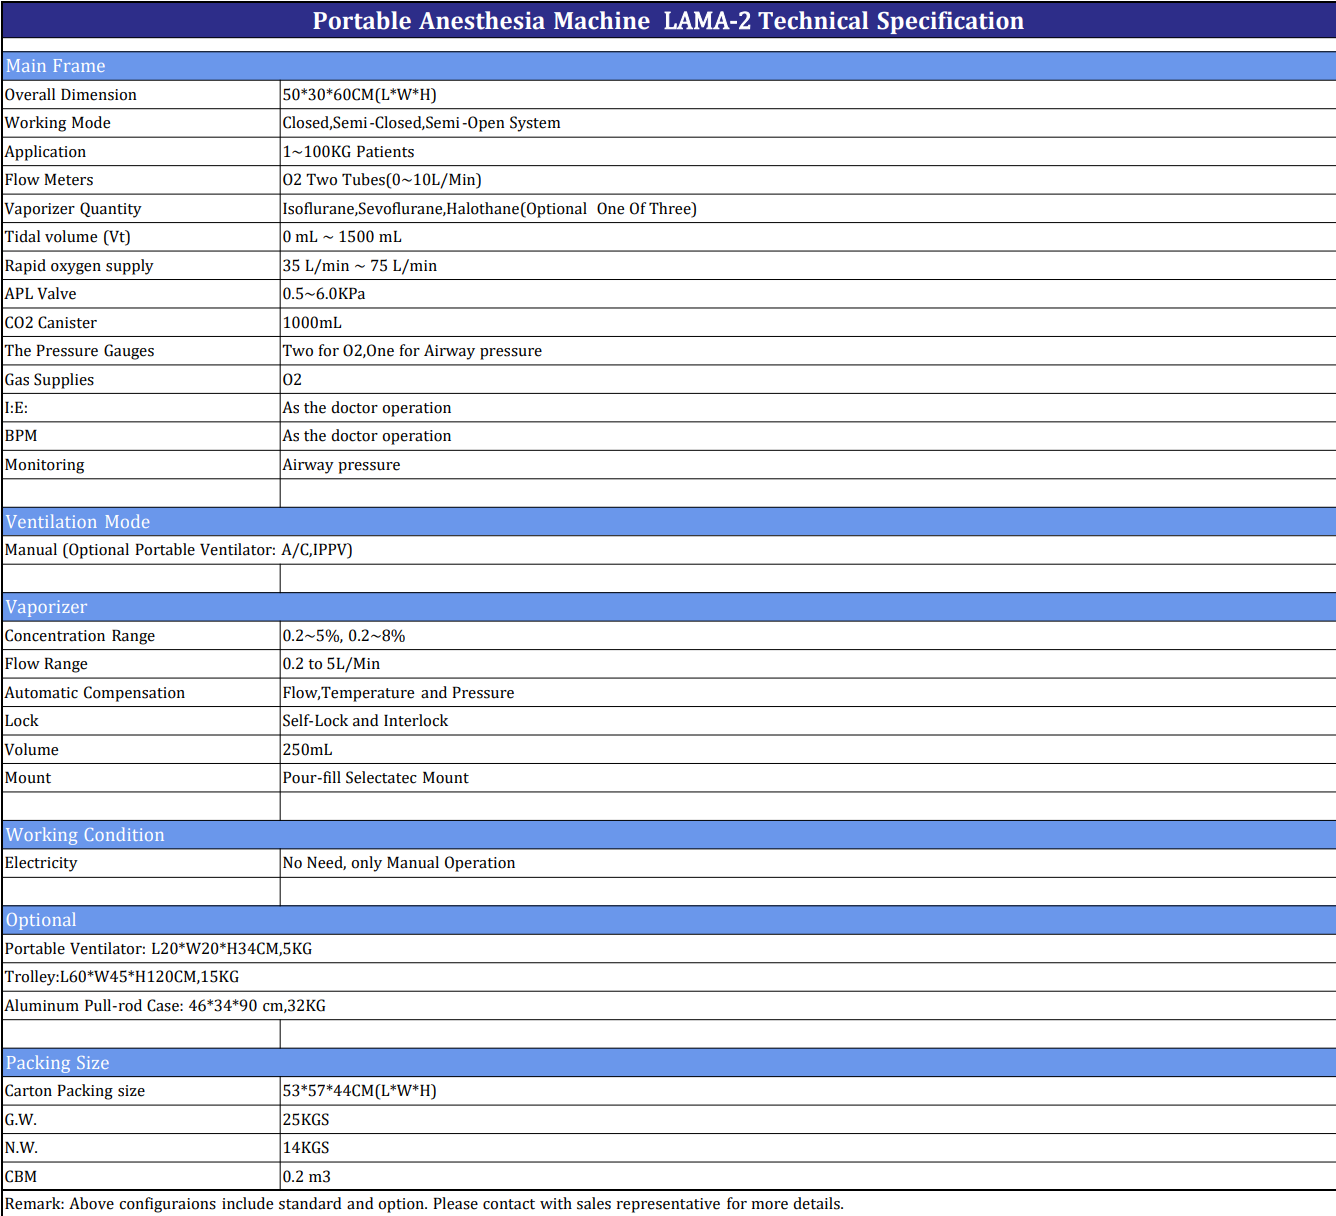The image size is (1336, 1216).
Task: Click the Ventilation Mode section header
Action: coord(78,522)
